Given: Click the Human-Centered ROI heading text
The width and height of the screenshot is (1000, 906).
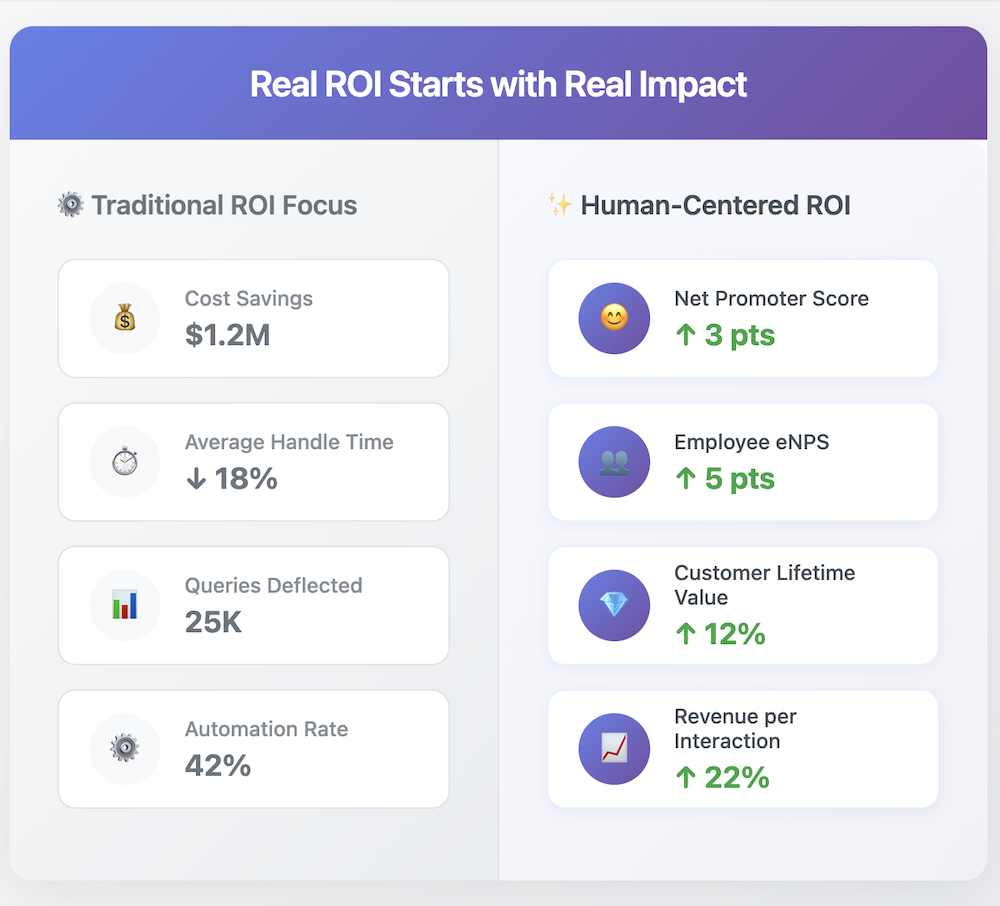Looking at the screenshot, I should point(715,205).
